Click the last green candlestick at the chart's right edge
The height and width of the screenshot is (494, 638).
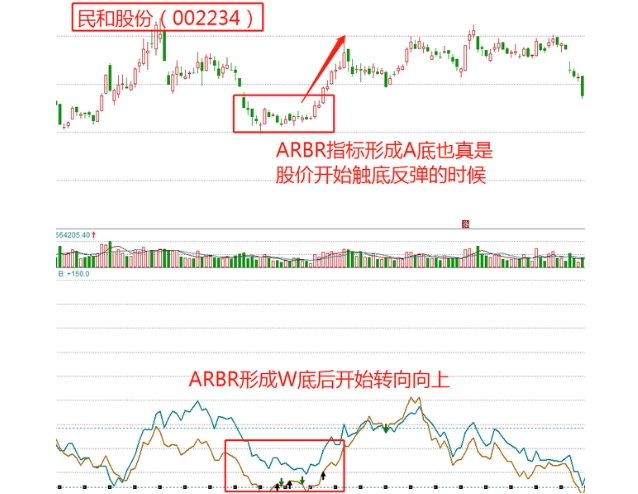click(x=583, y=87)
